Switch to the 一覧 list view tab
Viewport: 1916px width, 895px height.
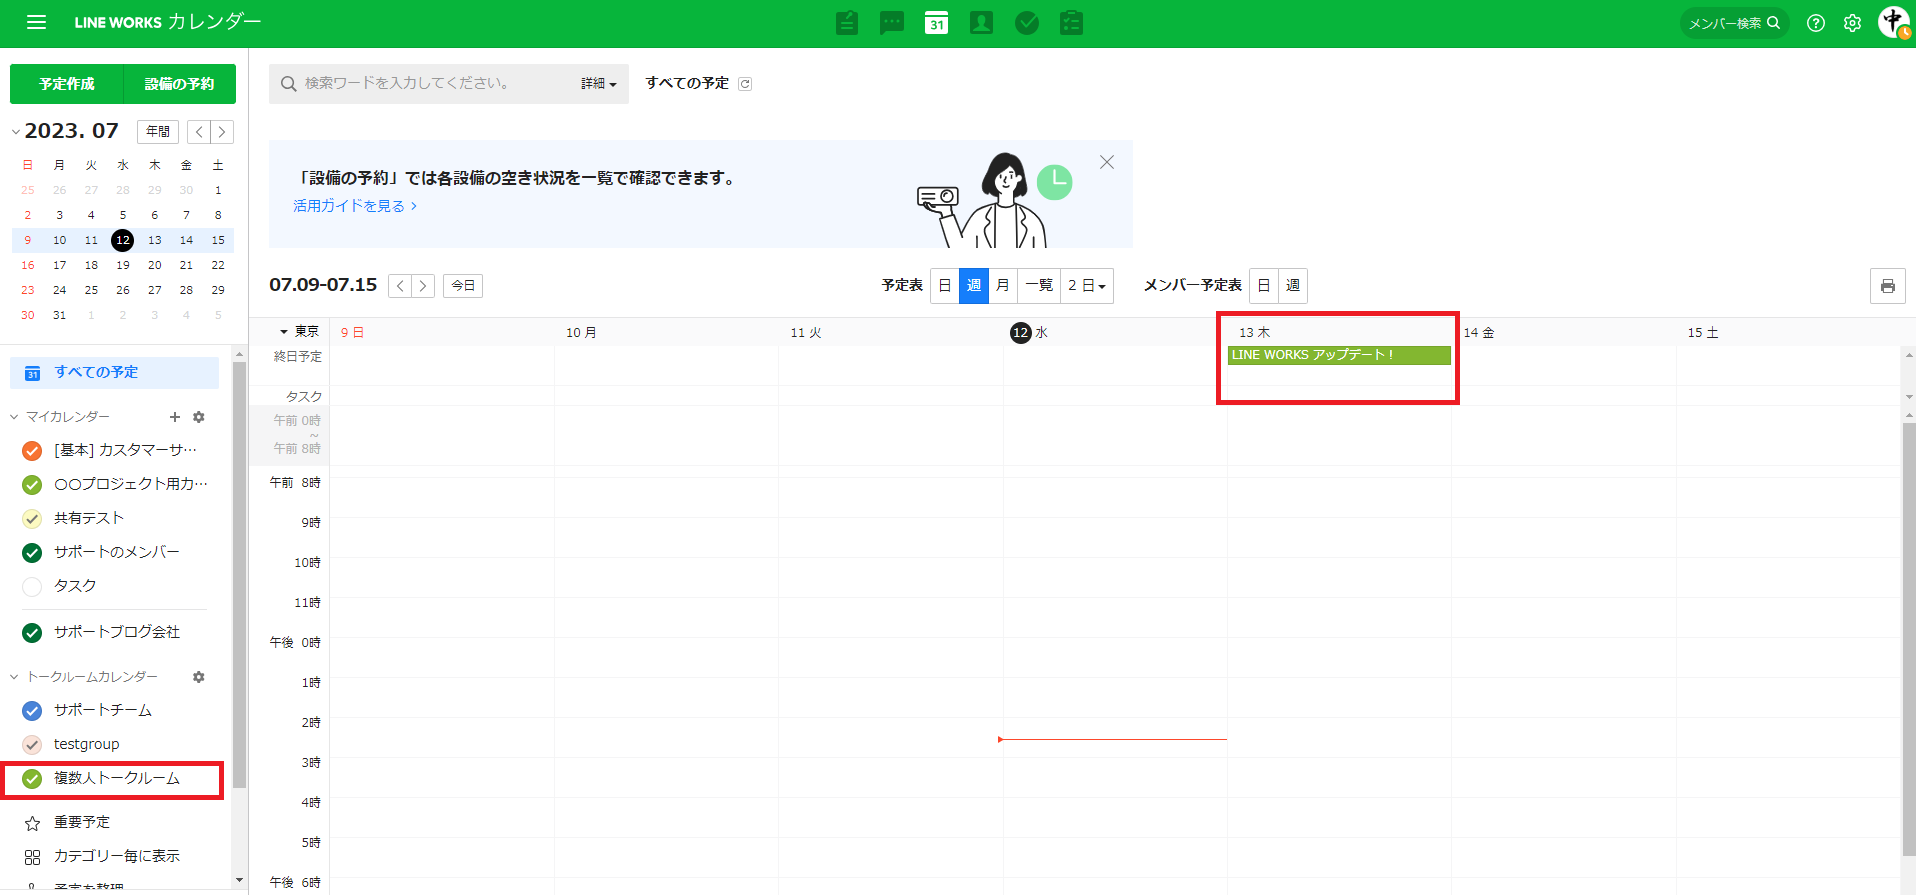coord(1039,286)
